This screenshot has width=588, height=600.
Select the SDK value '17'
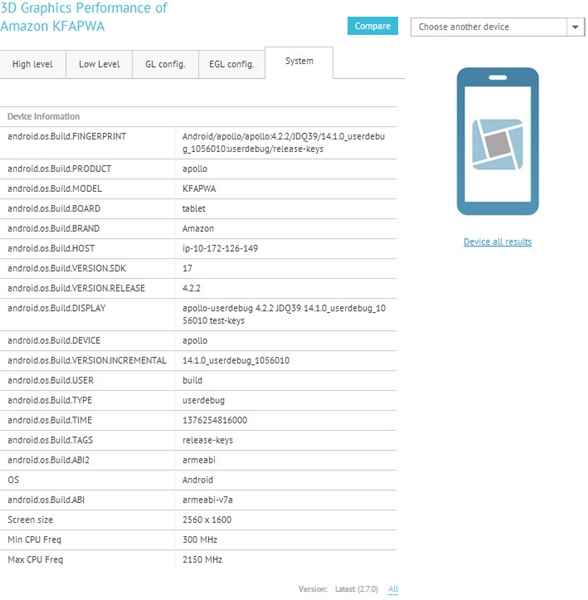(x=187, y=268)
